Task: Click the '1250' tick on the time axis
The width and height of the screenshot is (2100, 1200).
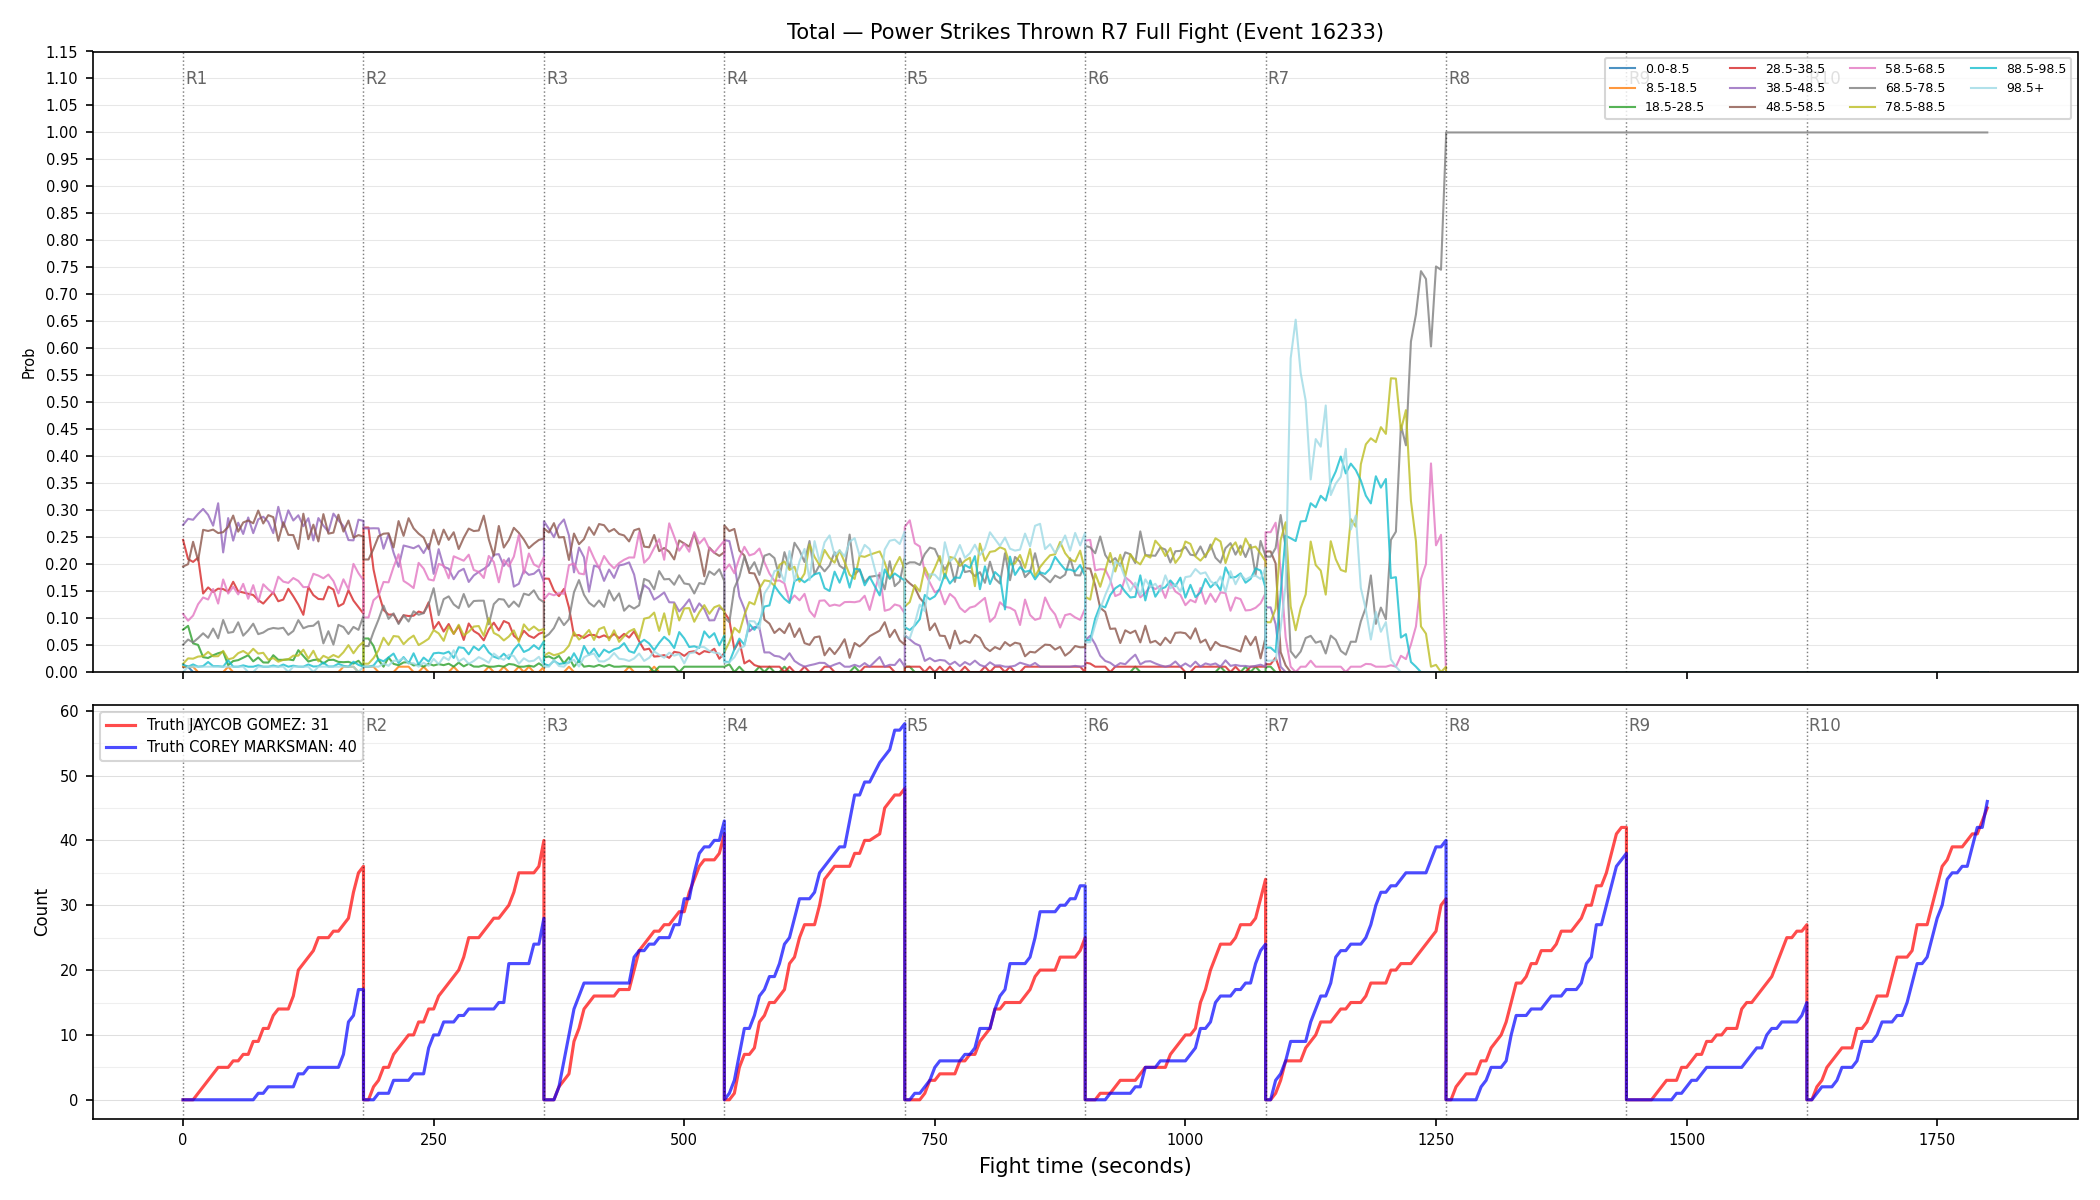Action: tap(1436, 1139)
